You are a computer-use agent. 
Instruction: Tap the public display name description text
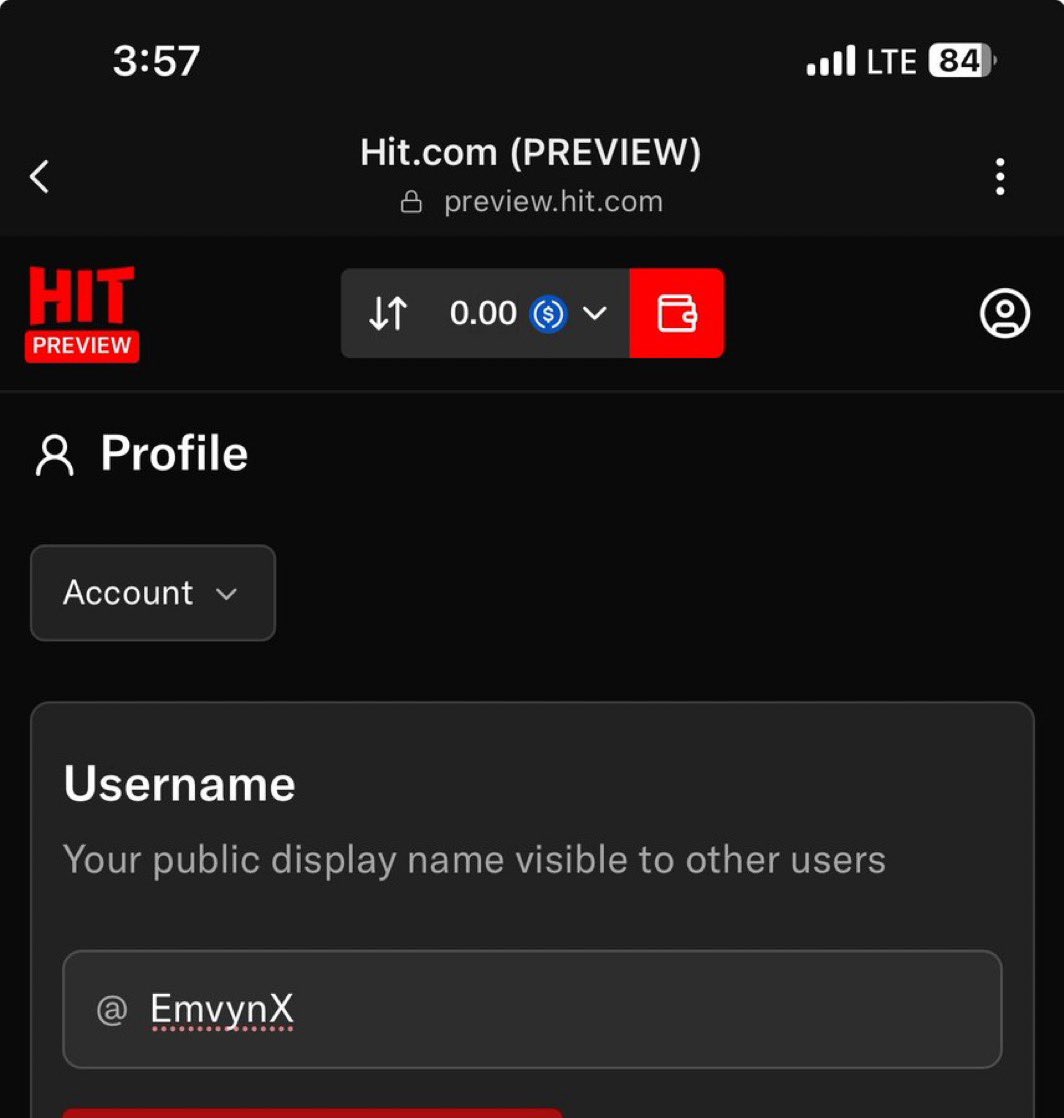474,860
